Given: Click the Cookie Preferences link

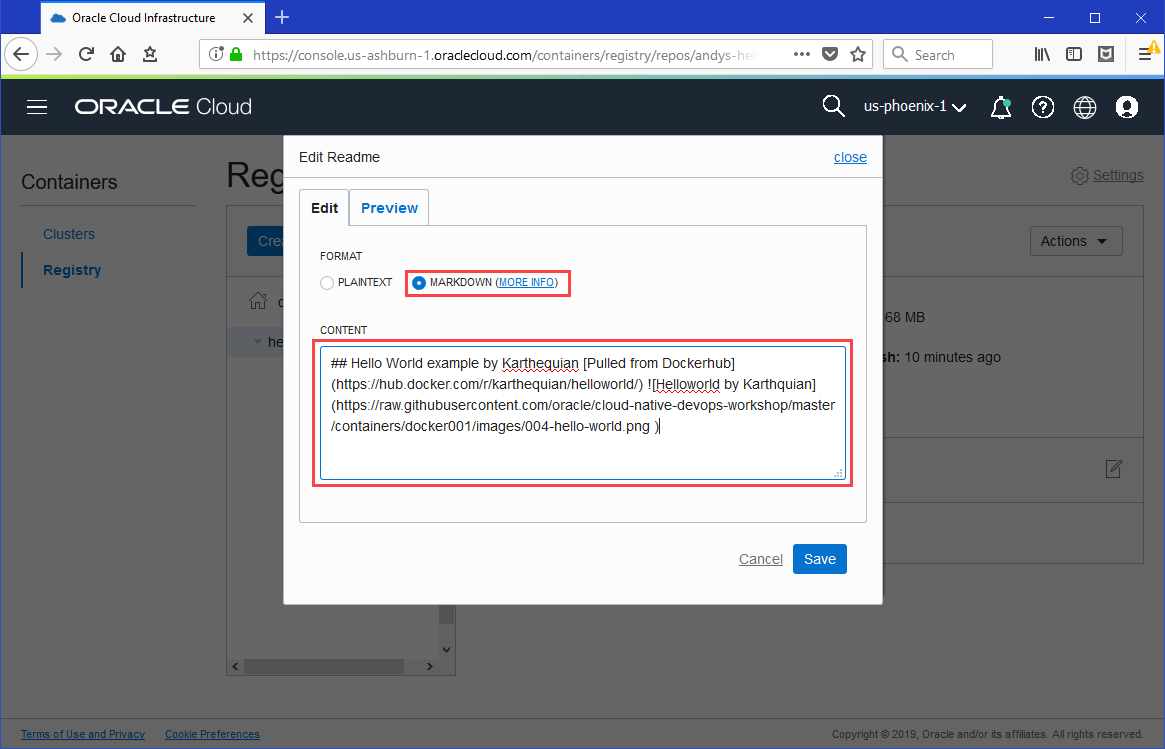Looking at the screenshot, I should [x=212, y=734].
